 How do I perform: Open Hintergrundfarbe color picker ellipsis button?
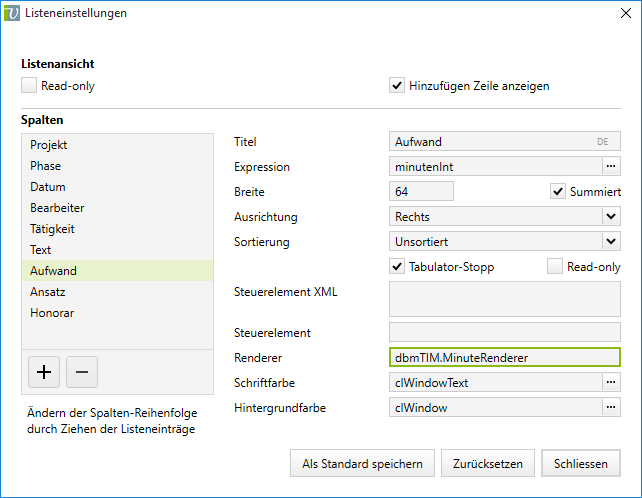click(x=610, y=407)
